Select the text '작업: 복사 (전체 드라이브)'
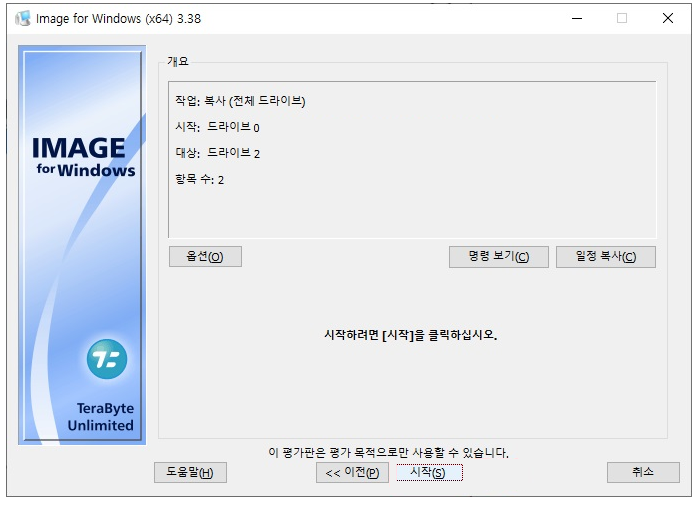Image resolution: width=697 pixels, height=505 pixels. [x=240, y=101]
